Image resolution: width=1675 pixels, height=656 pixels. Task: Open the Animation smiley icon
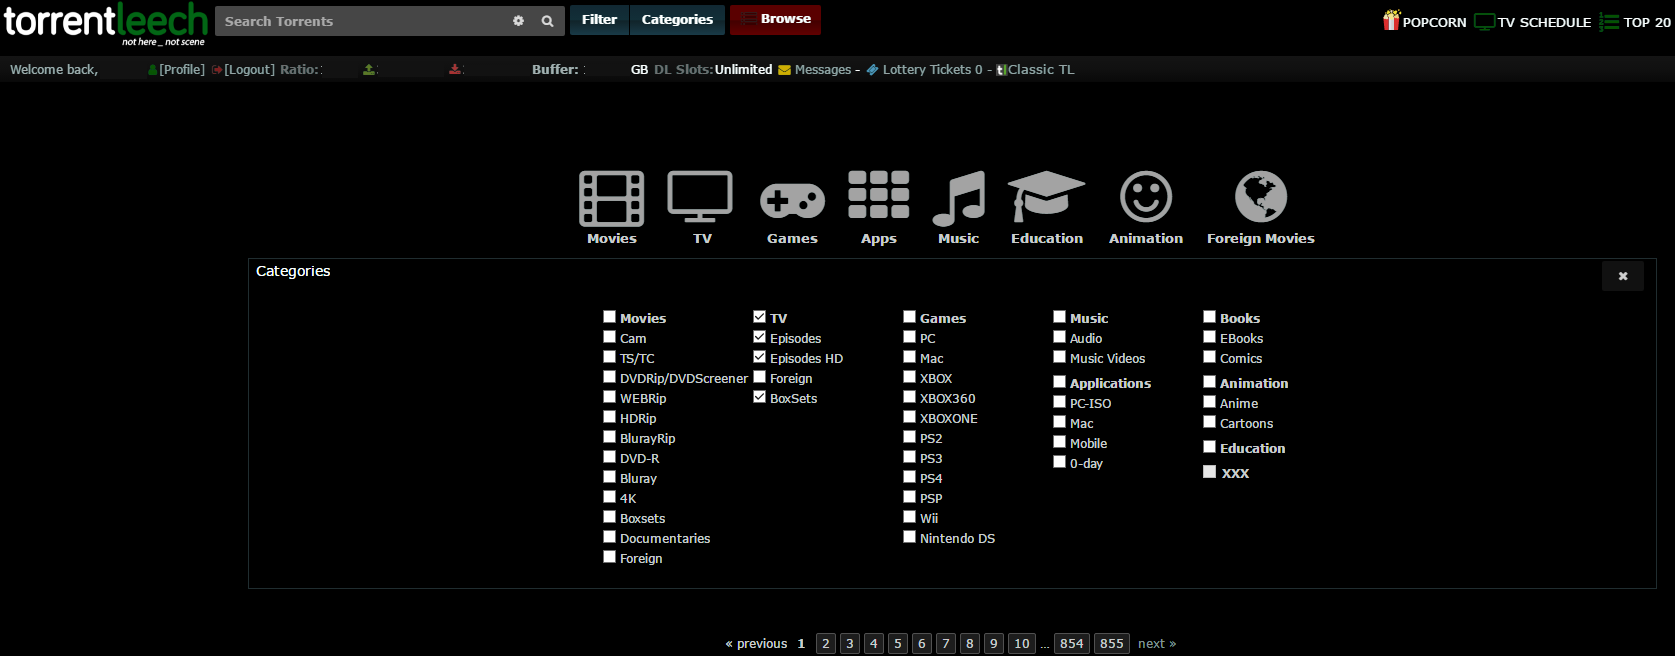1146,196
